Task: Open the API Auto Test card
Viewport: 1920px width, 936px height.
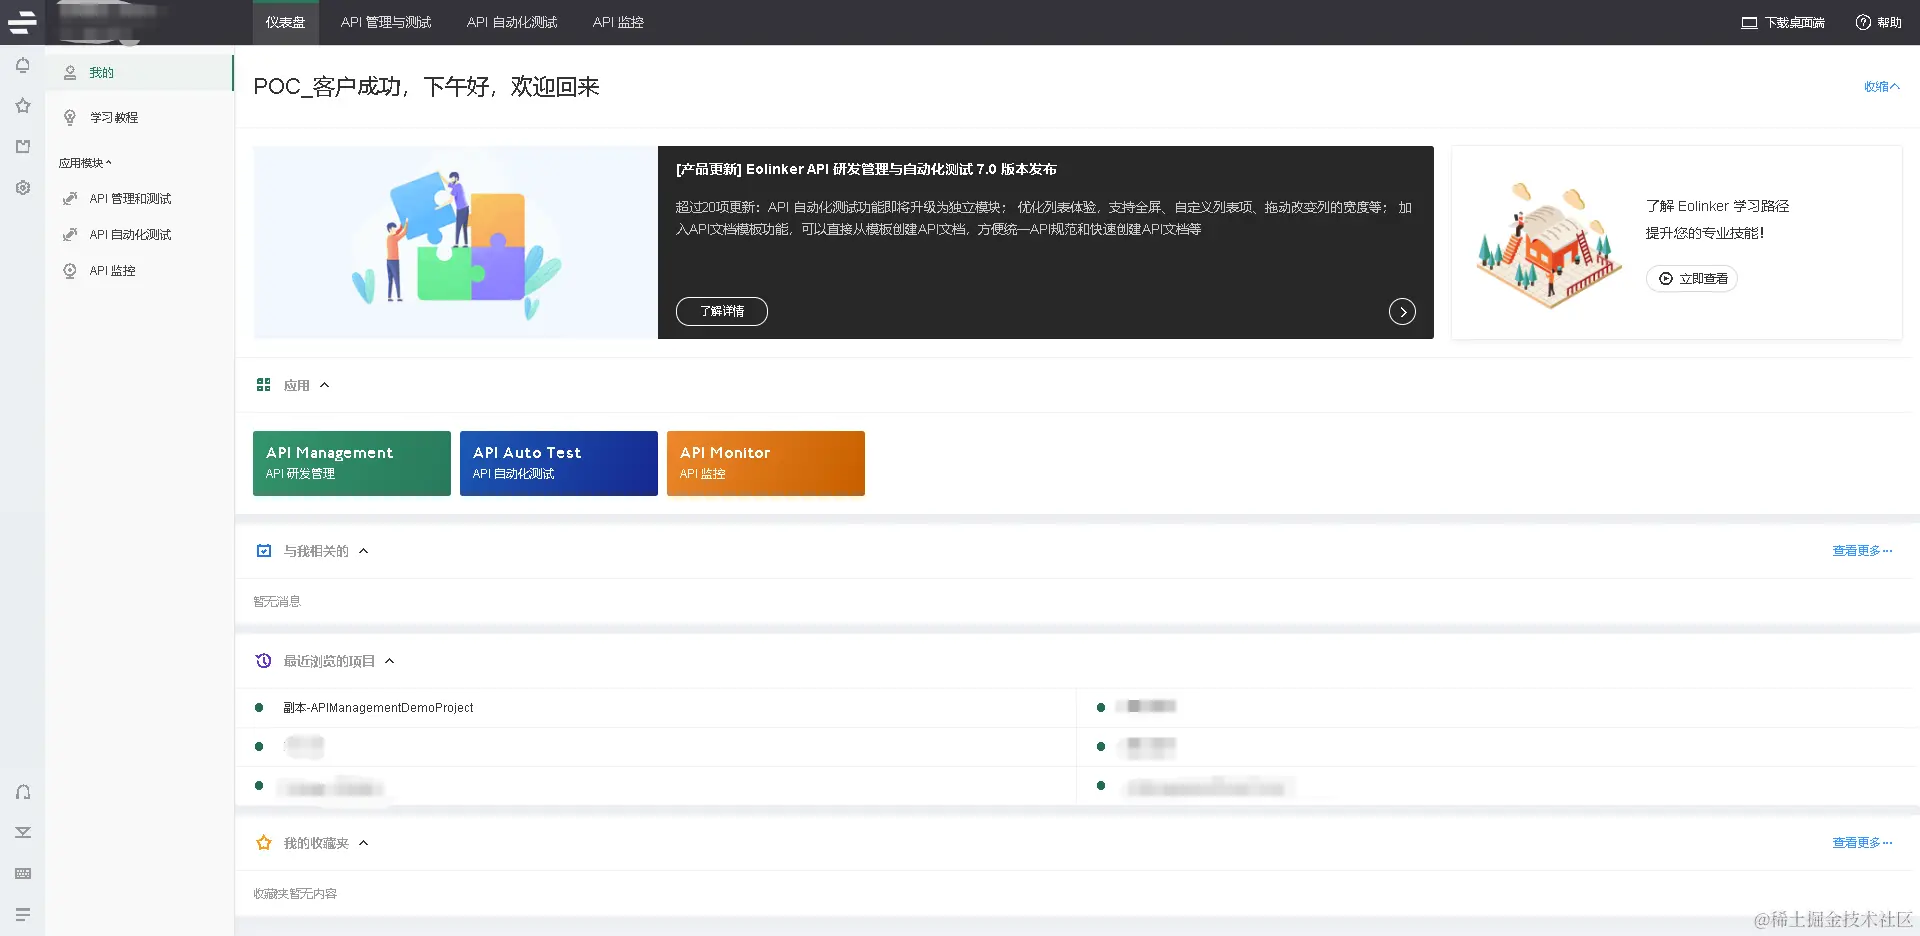Action: pyautogui.click(x=559, y=463)
